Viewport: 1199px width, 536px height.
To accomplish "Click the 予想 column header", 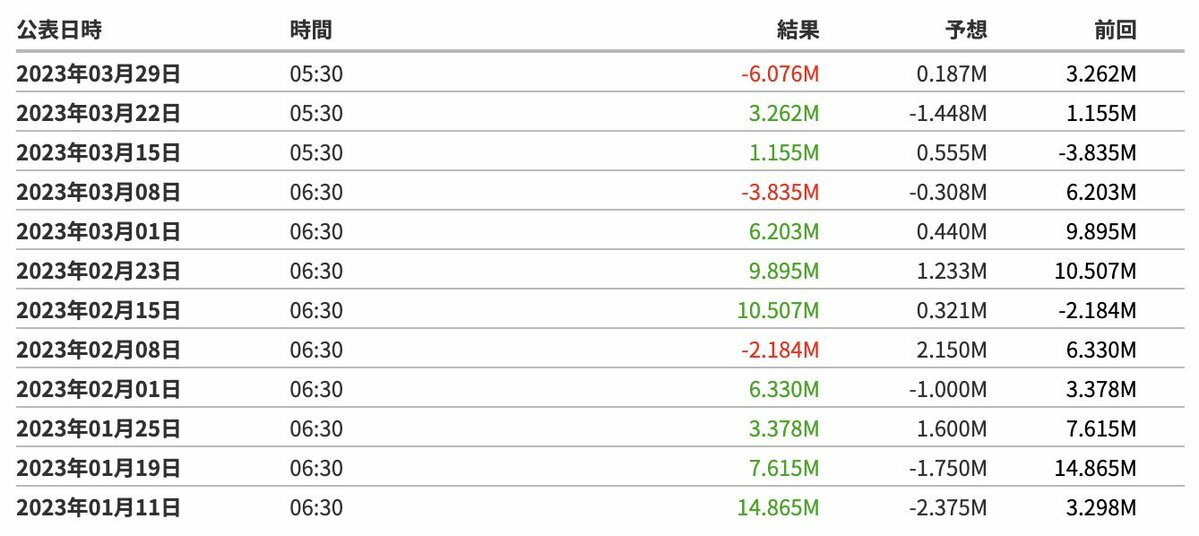I will click(x=966, y=30).
